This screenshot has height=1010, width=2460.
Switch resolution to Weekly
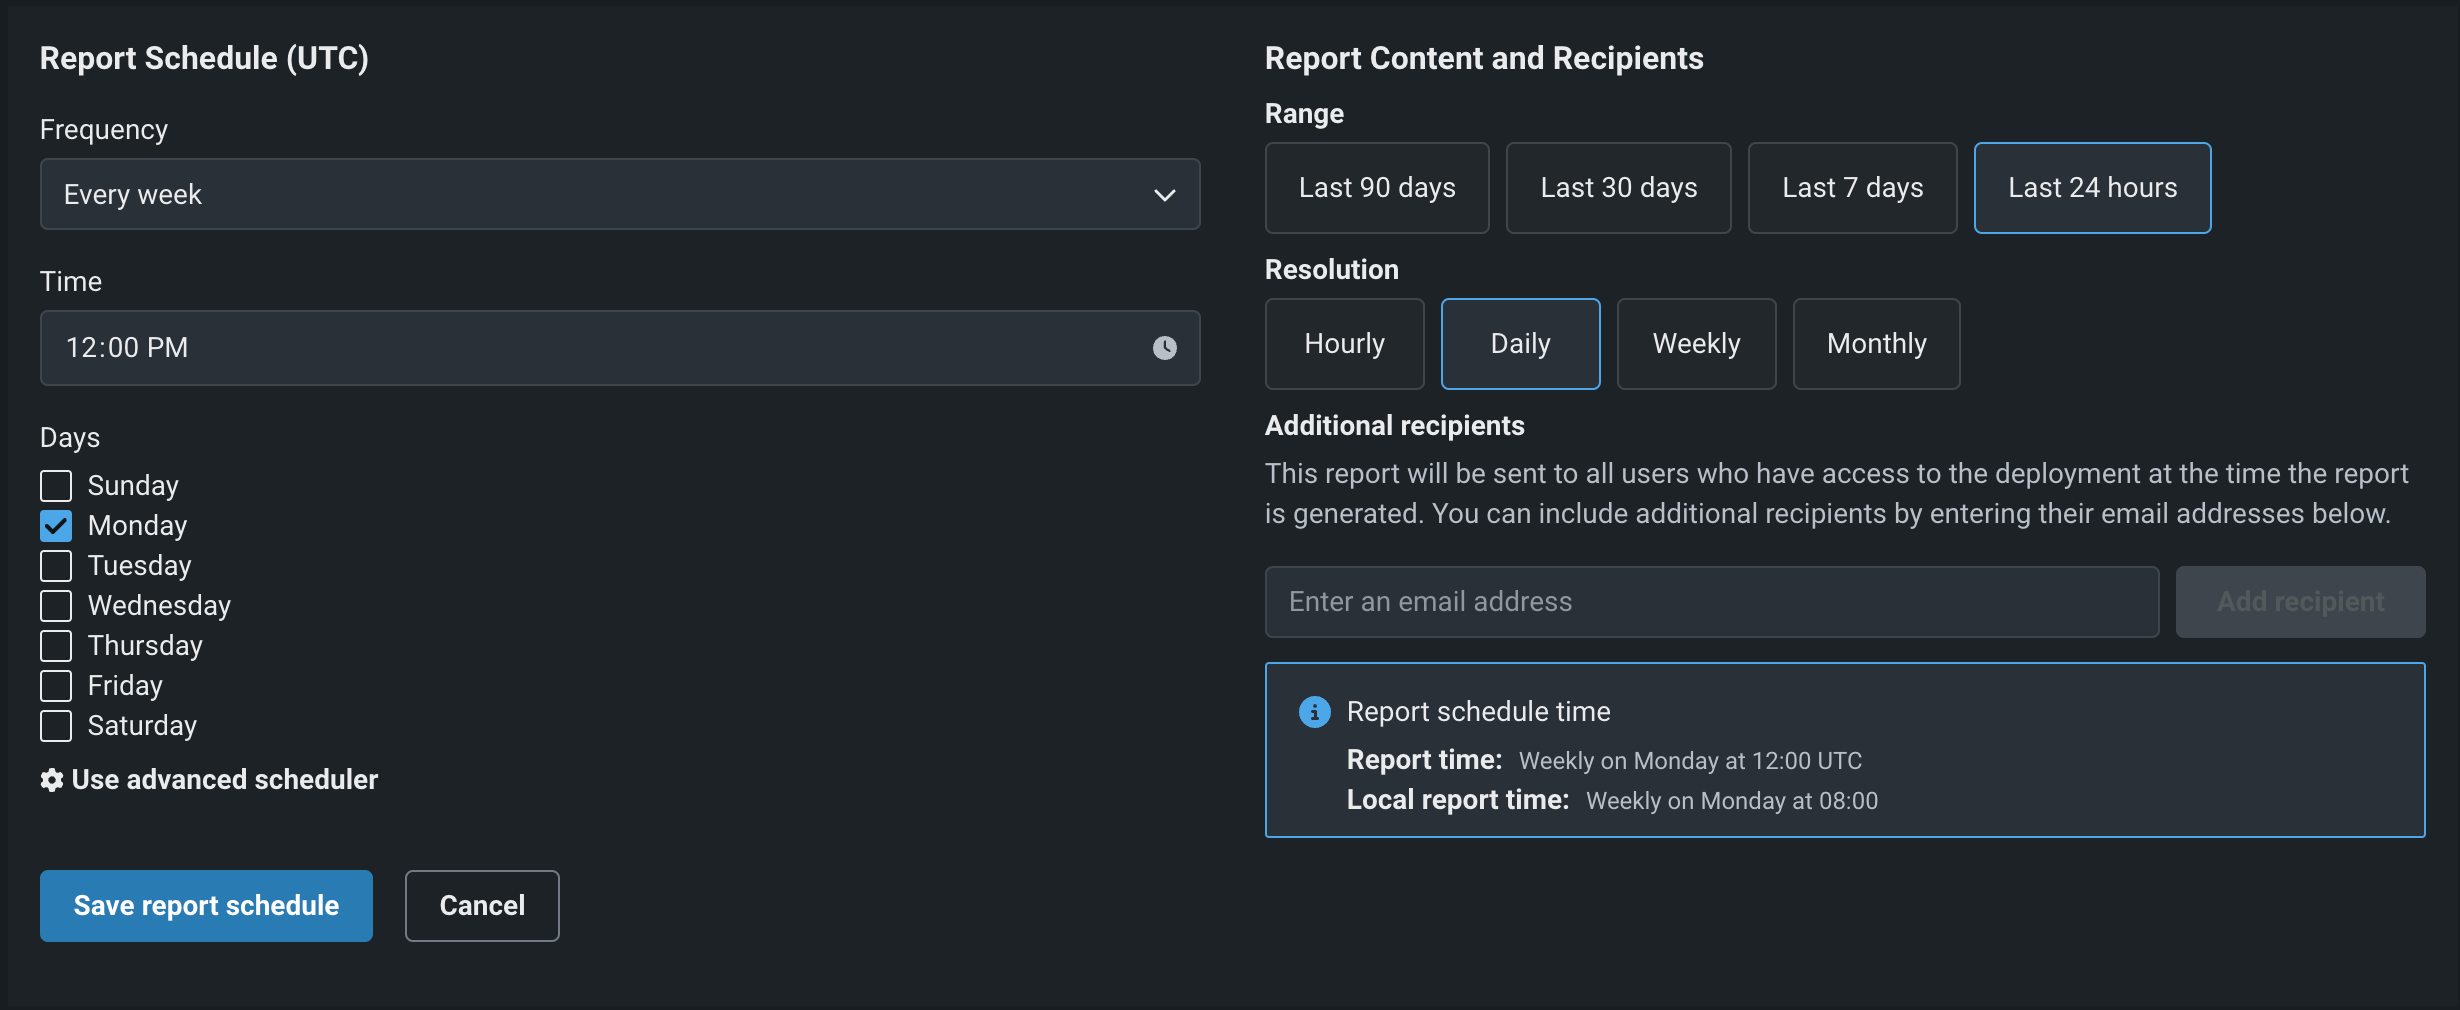point(1696,344)
